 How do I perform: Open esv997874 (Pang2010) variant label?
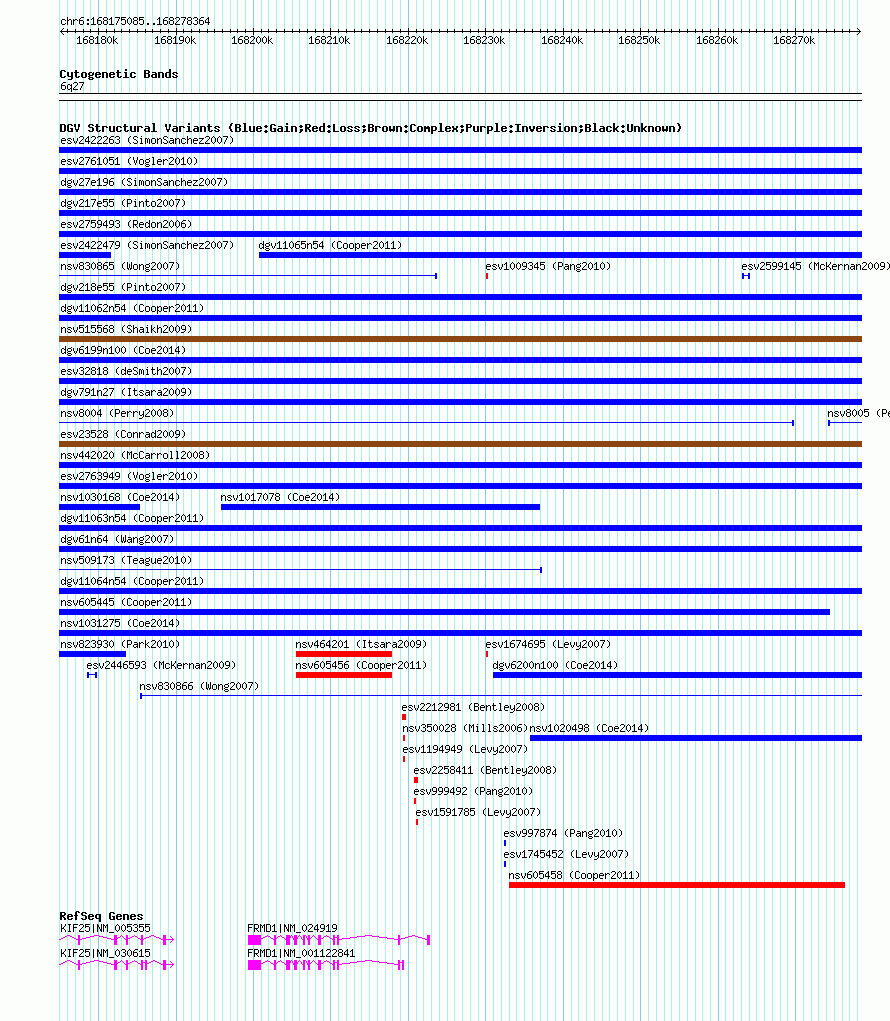tap(563, 833)
